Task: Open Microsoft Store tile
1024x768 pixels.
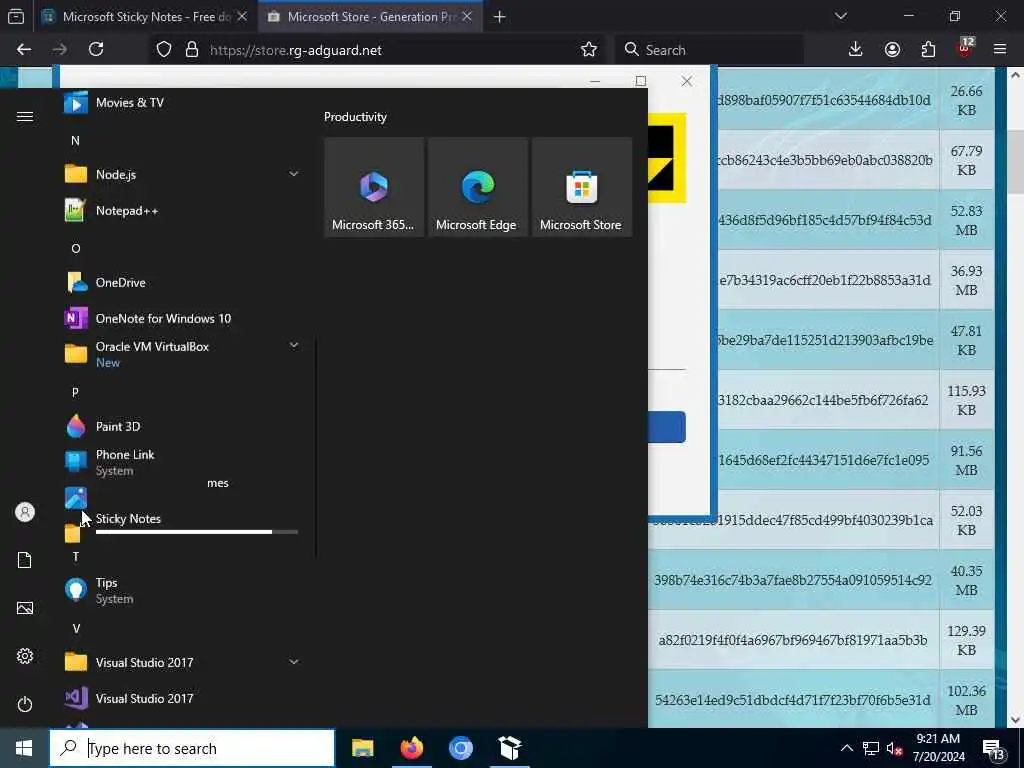Action: pos(581,187)
